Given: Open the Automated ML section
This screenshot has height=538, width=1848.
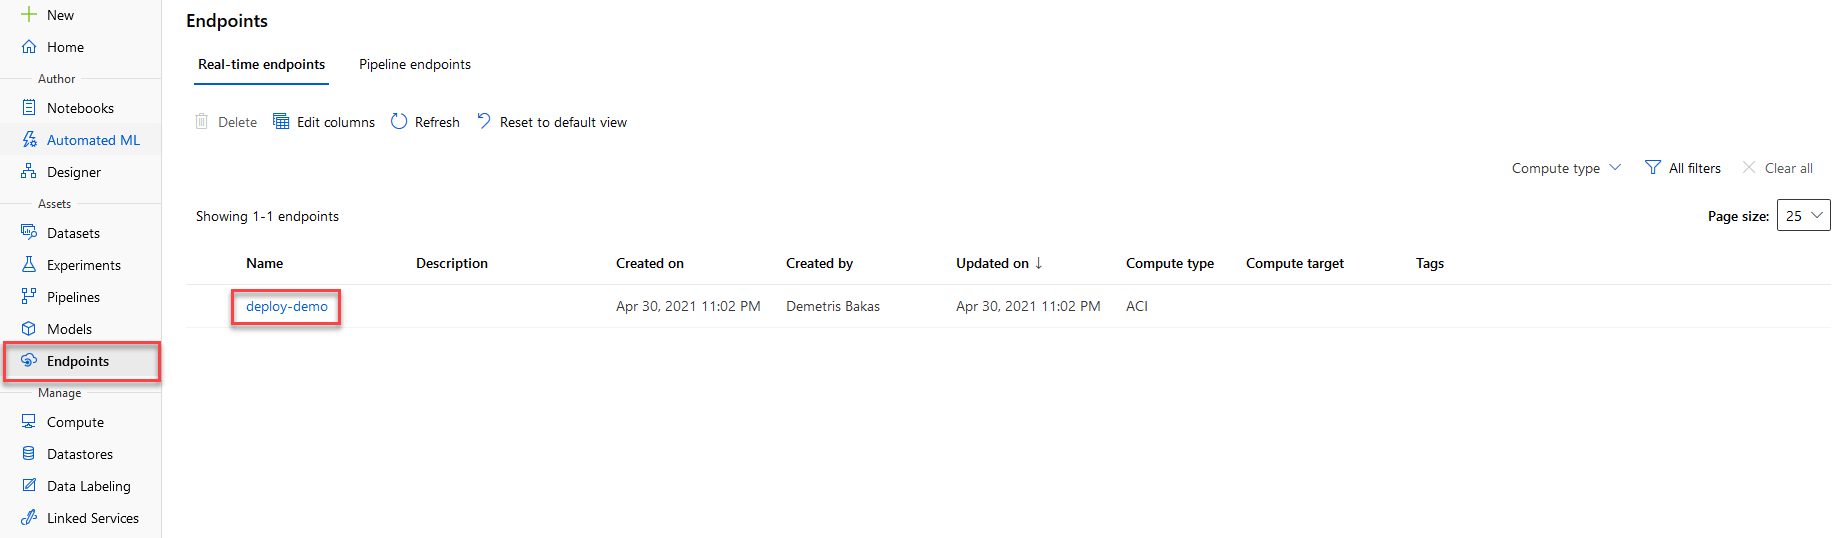Looking at the screenshot, I should tap(81, 140).
